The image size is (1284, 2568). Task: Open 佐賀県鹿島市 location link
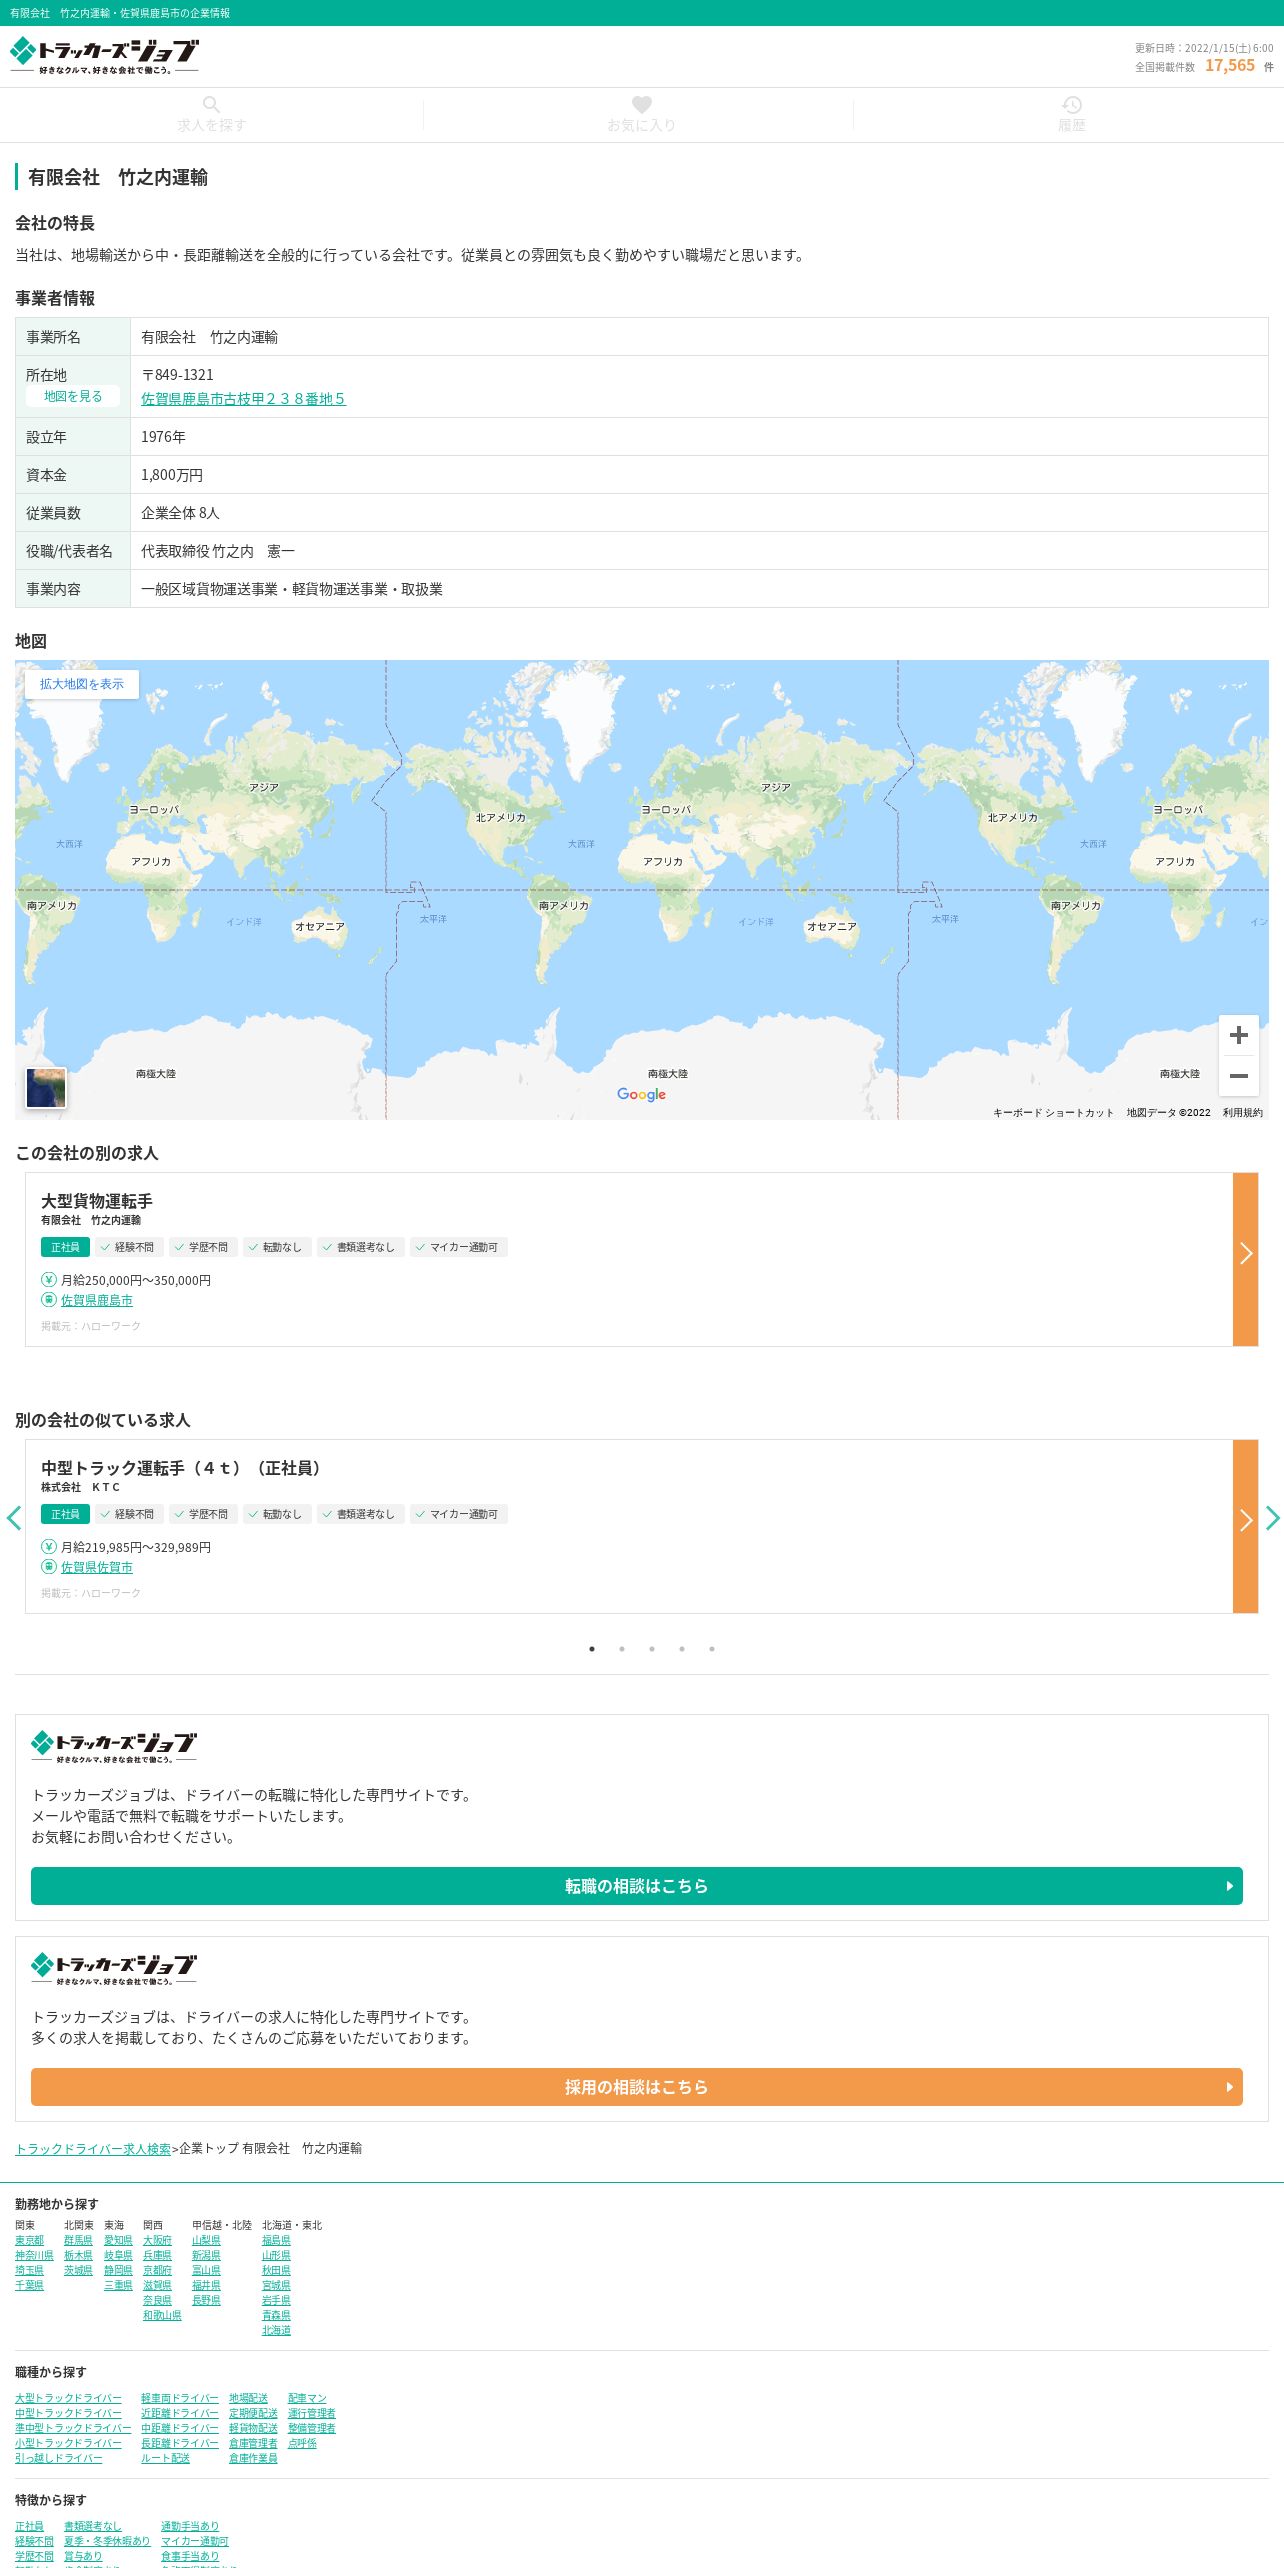pos(96,1300)
